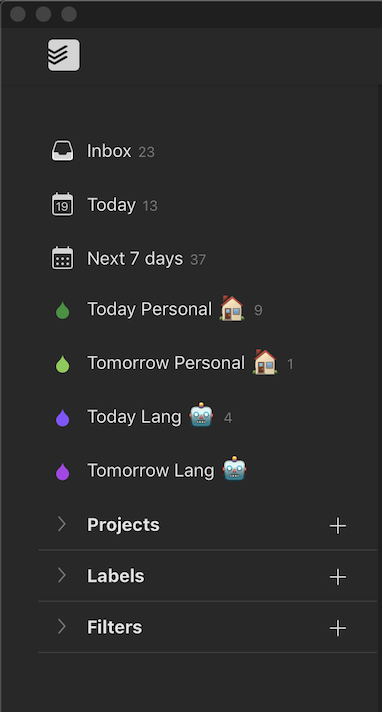382x712 pixels.
Task: Click the dark green Today Personal droplet
Action: click(63, 311)
